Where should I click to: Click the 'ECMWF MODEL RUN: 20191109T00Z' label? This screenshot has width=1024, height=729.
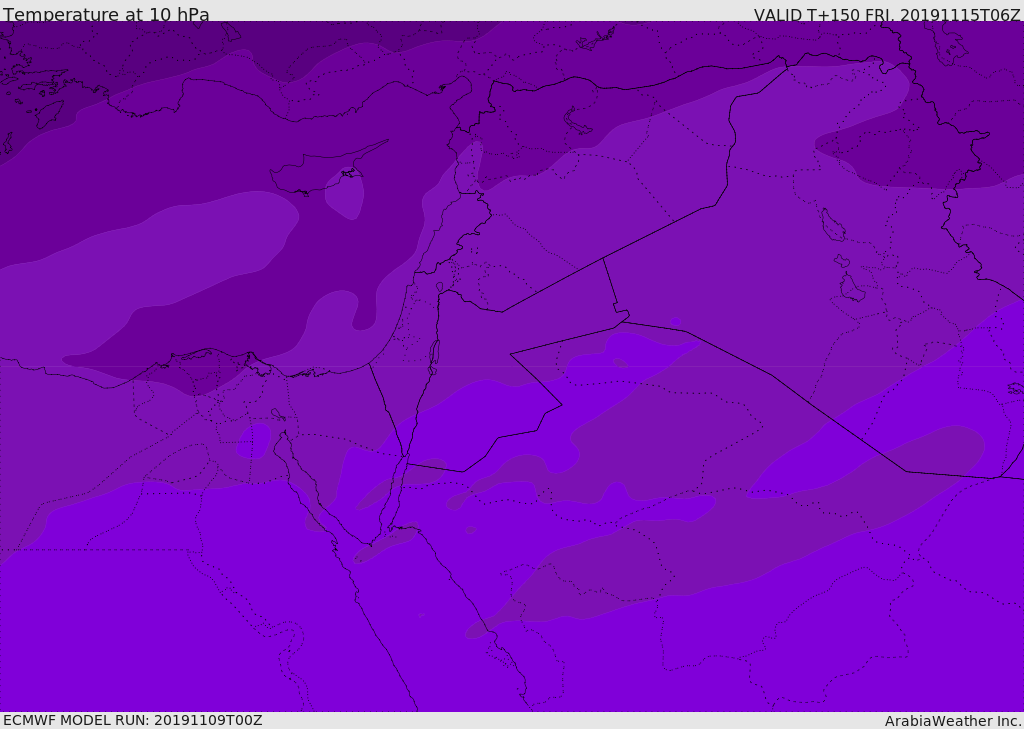[133, 720]
